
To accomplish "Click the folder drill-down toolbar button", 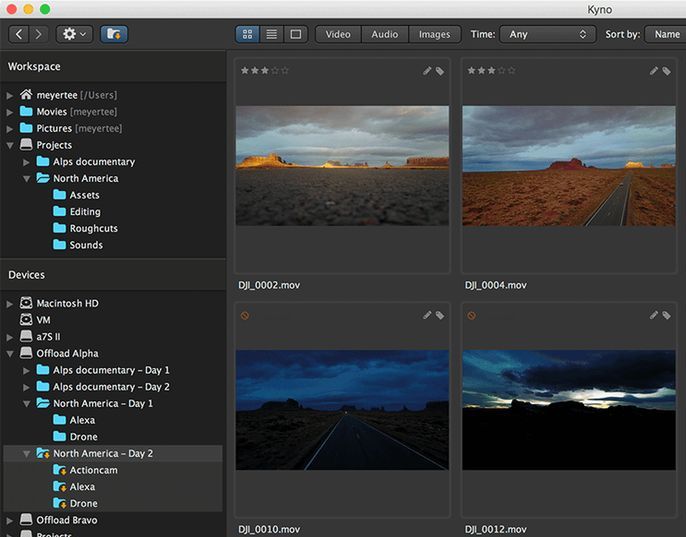I will 114,34.
